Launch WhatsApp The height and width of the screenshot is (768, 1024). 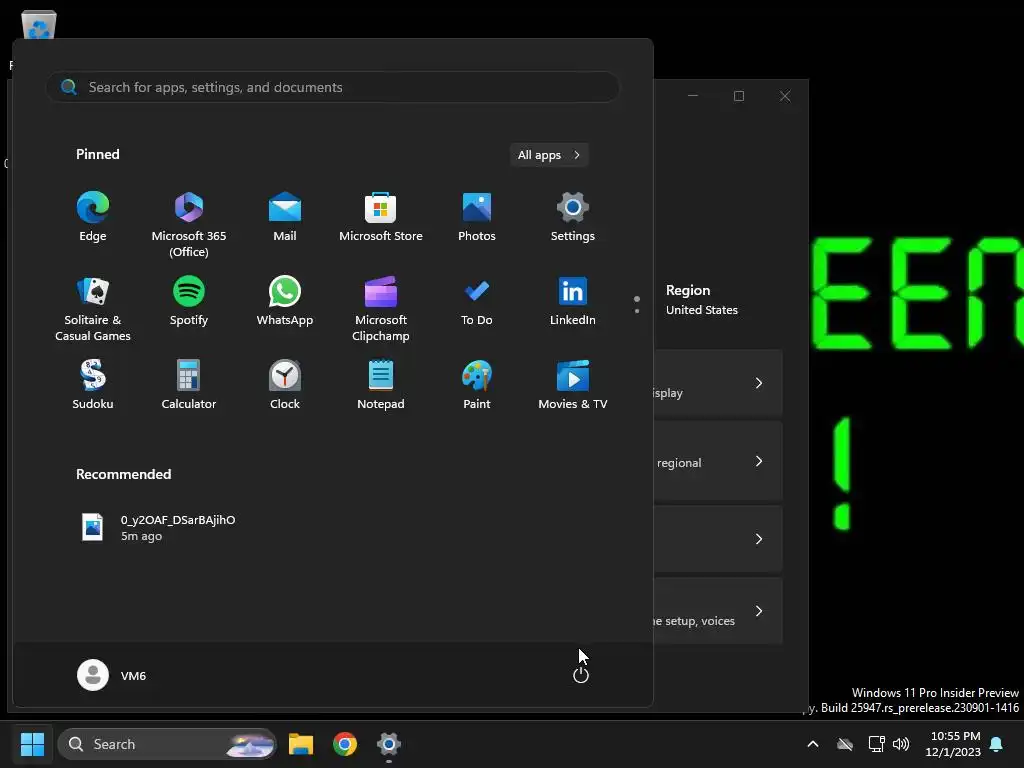285,301
